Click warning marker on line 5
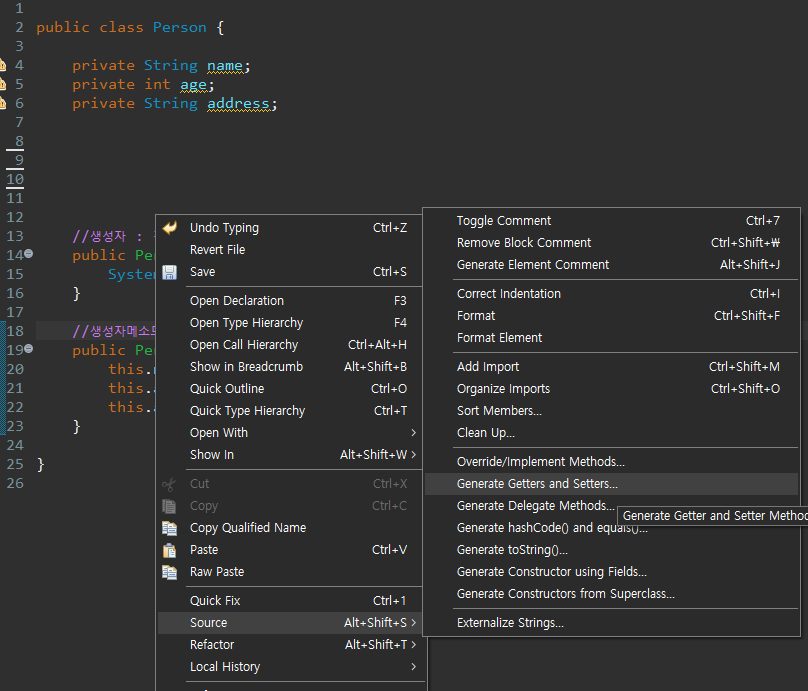 pos(3,85)
